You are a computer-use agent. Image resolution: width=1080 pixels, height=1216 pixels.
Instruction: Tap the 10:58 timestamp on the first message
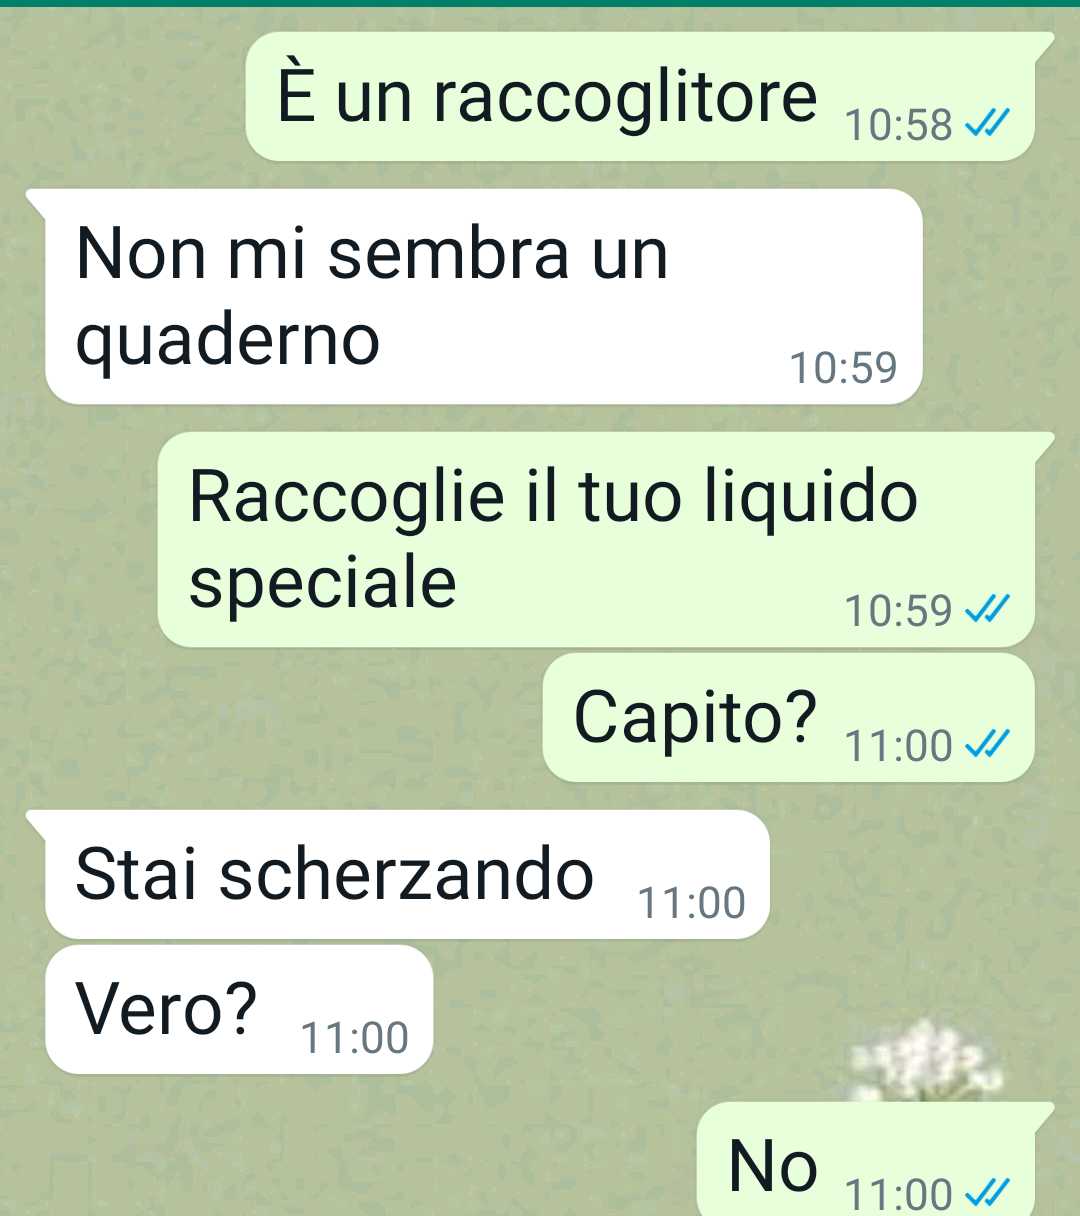pyautogui.click(x=898, y=125)
